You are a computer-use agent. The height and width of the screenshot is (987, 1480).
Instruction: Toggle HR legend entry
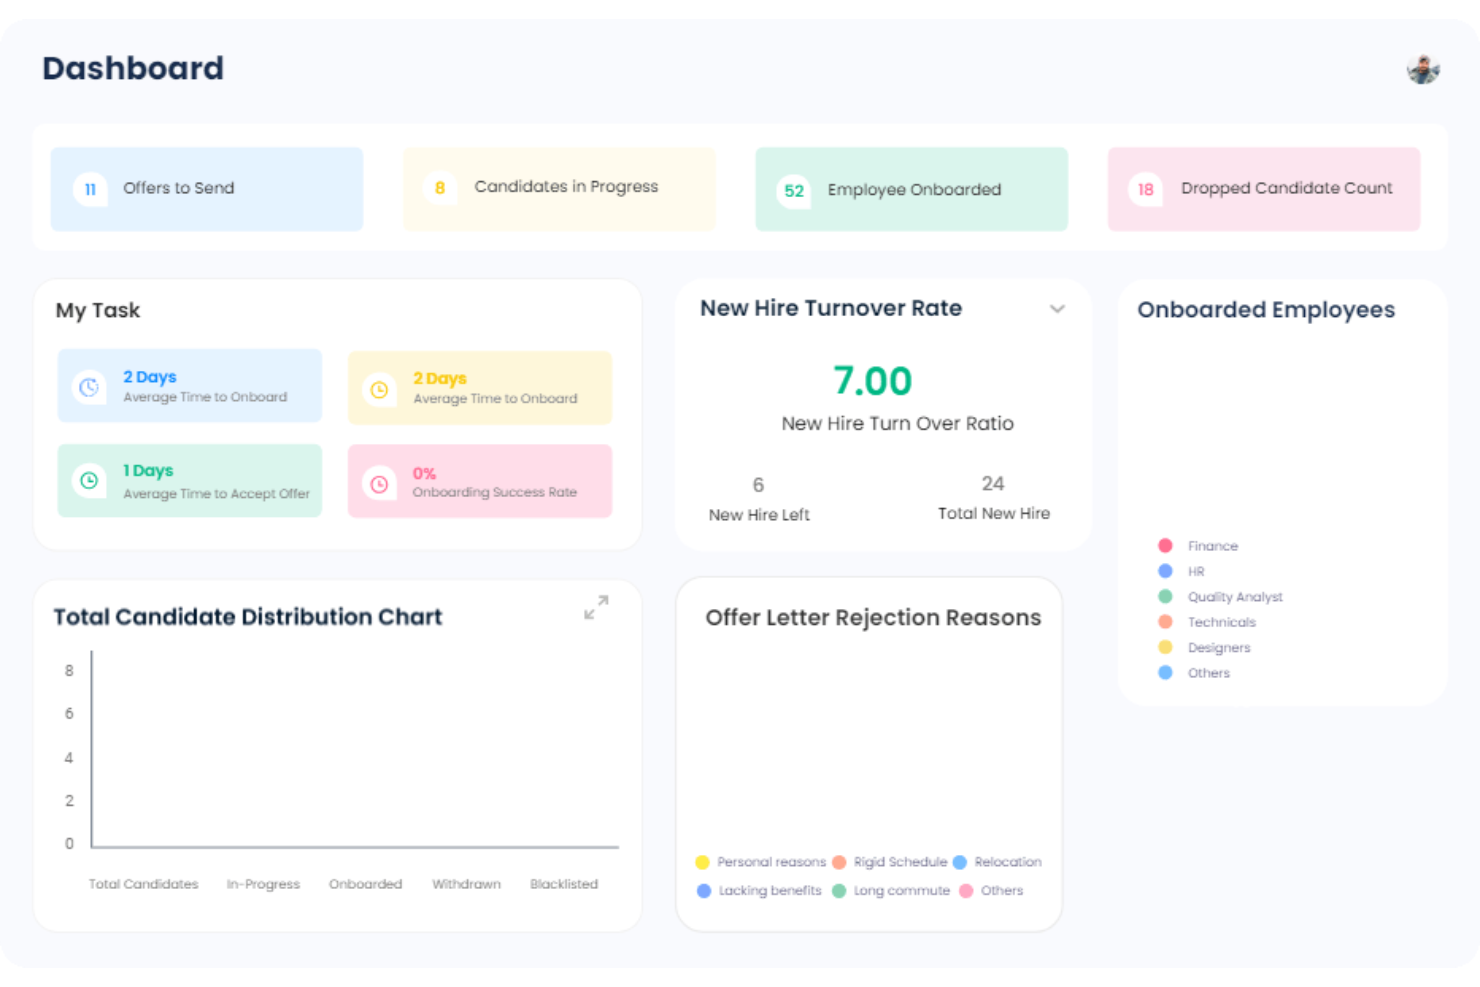pyautogui.click(x=1181, y=571)
